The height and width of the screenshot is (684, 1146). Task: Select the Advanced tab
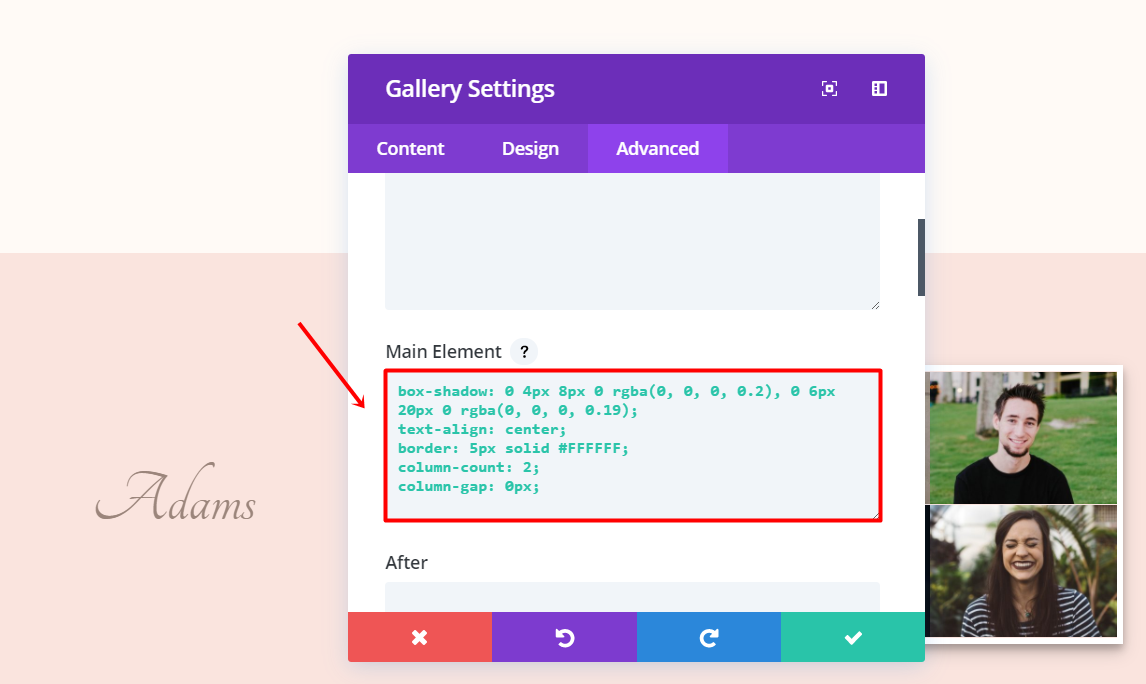[x=657, y=149]
